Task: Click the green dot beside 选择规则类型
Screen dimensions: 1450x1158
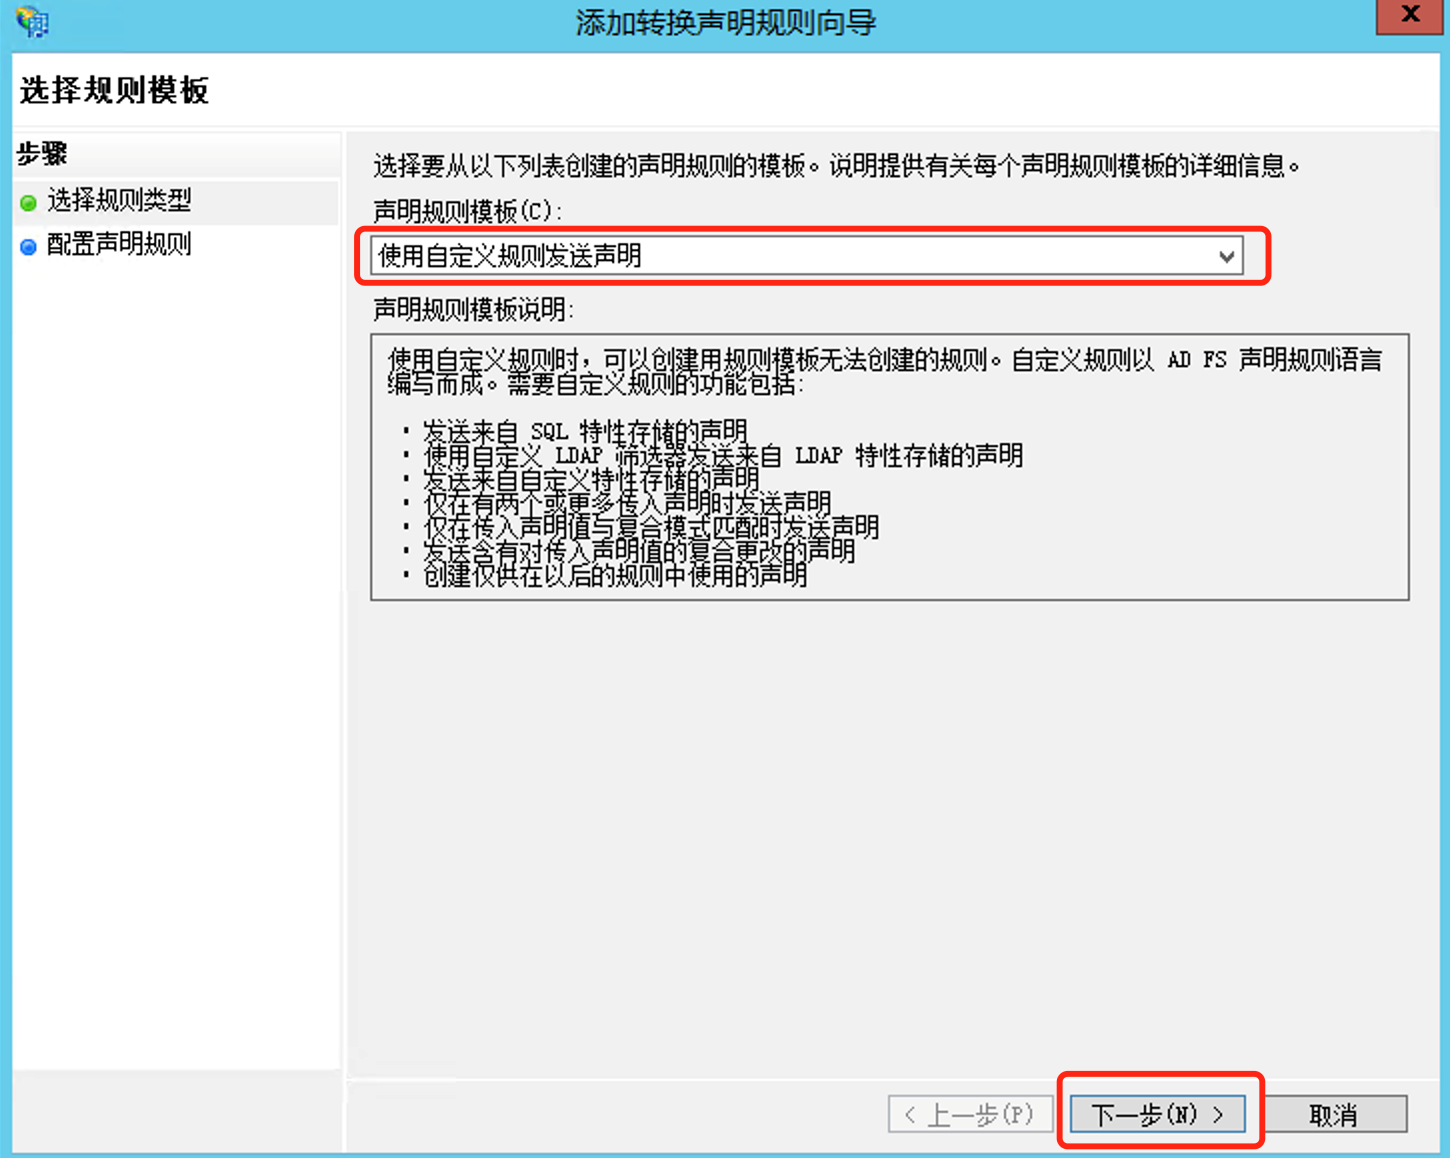Action: coord(28,203)
